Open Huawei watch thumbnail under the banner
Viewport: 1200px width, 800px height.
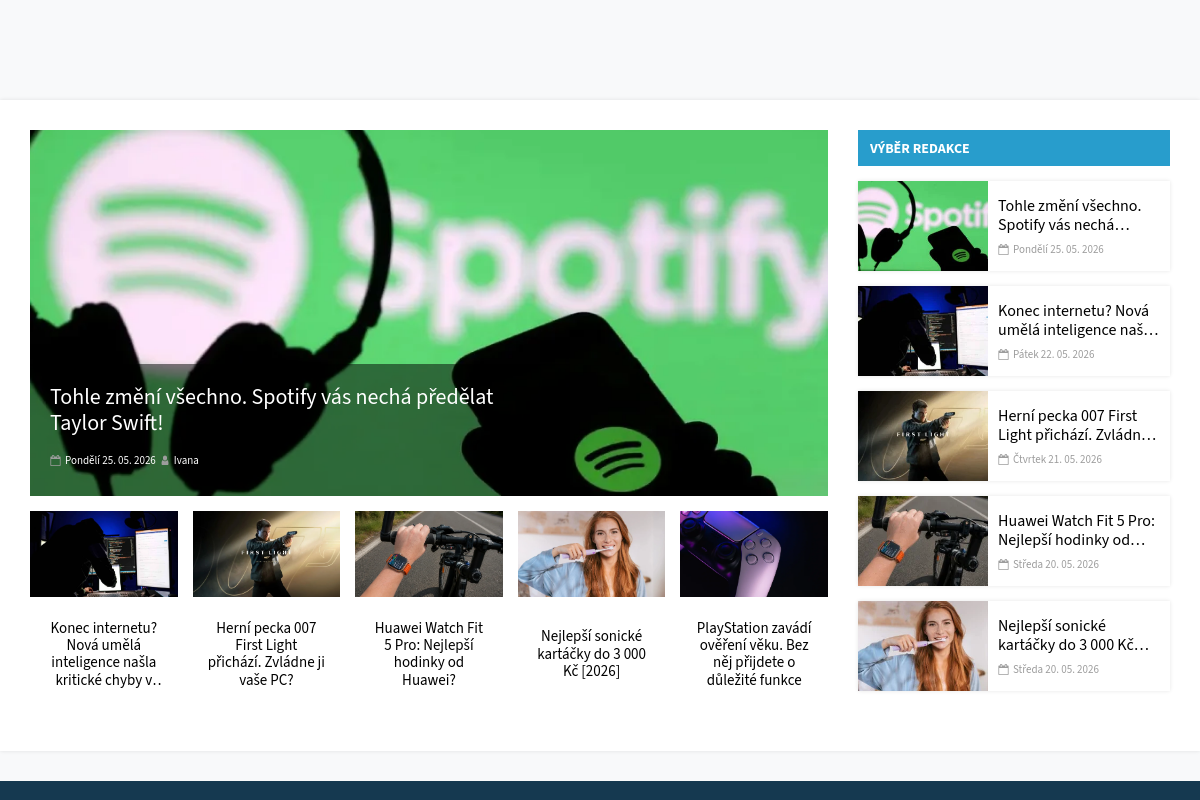[x=429, y=554]
